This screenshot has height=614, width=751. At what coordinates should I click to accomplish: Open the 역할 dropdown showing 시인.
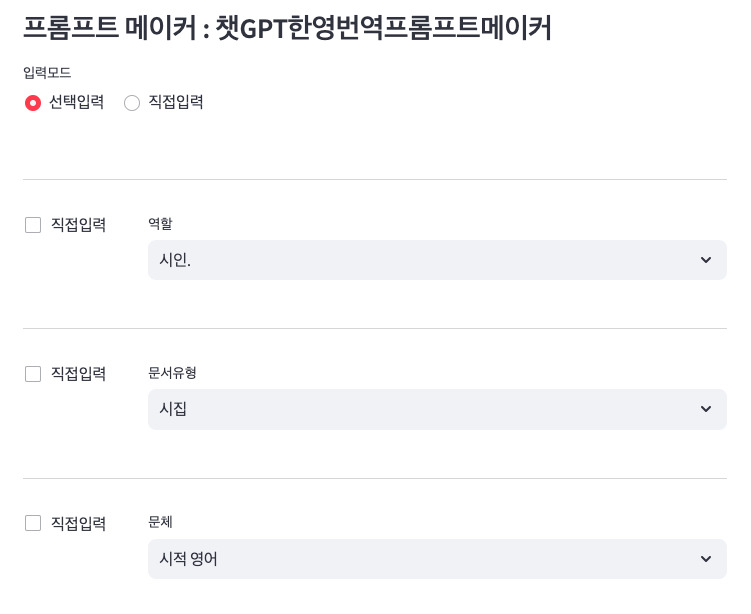420,260
